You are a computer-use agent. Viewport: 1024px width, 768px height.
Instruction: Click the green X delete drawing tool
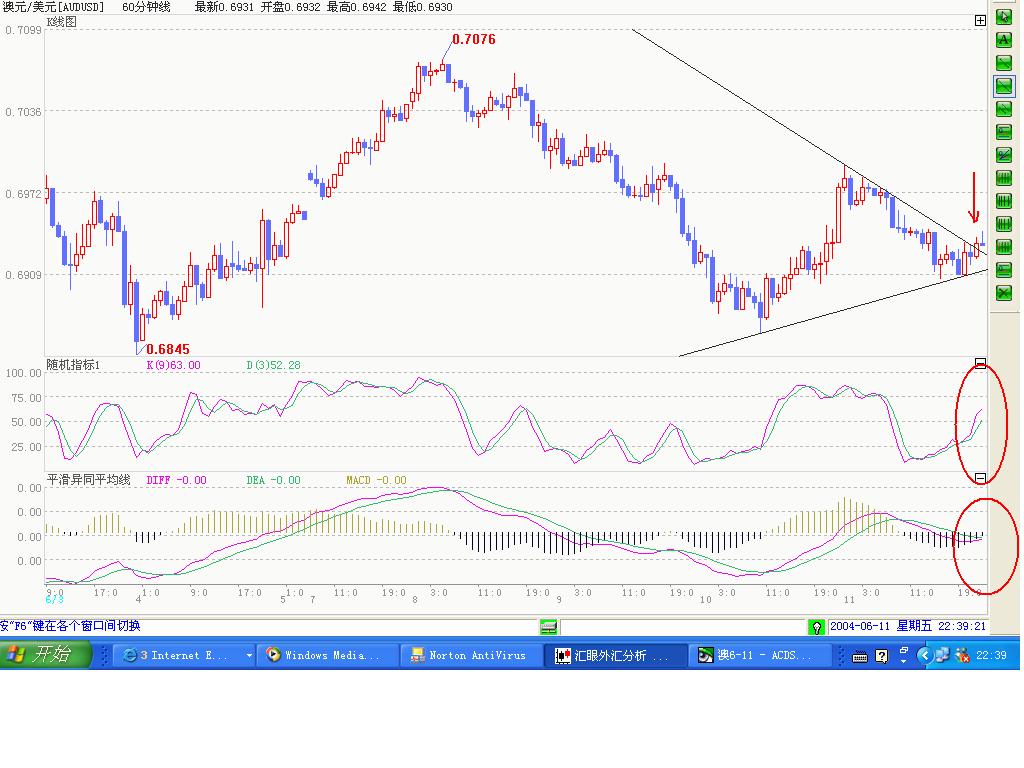click(x=1003, y=293)
